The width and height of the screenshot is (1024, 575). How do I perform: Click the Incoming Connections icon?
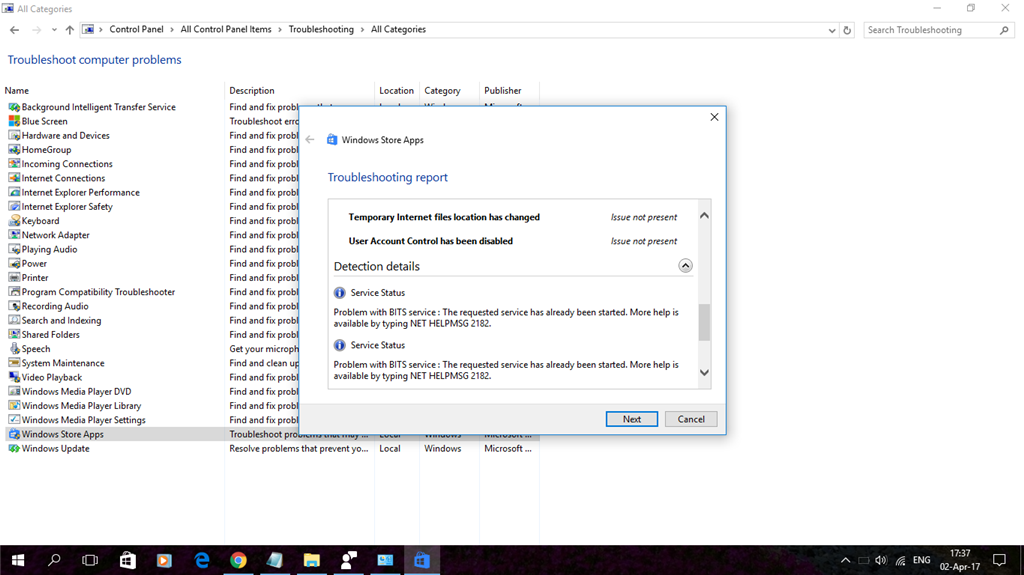[x=14, y=164]
